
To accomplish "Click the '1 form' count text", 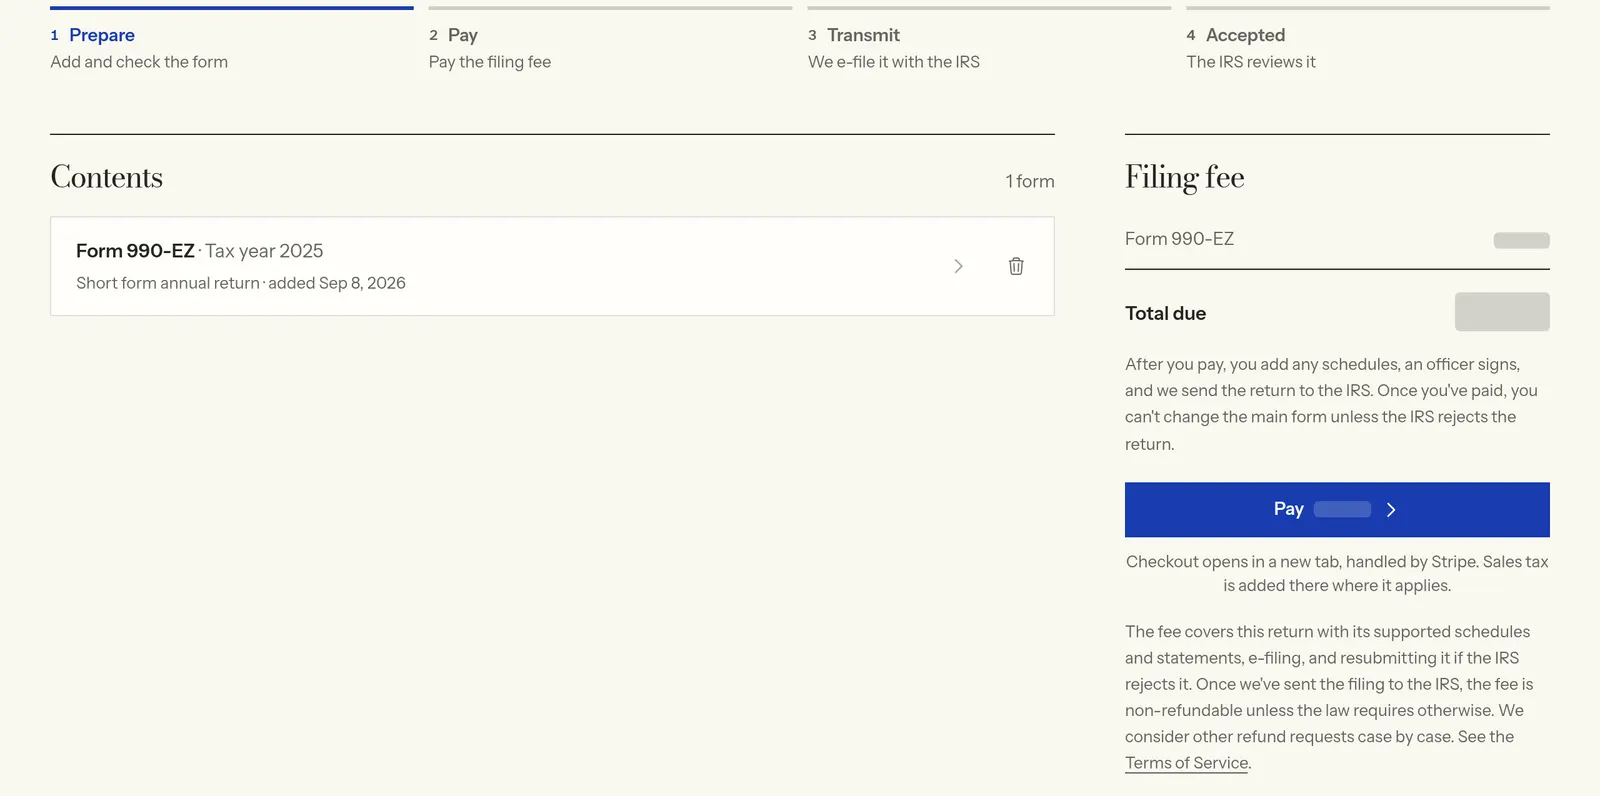I will (1030, 181).
